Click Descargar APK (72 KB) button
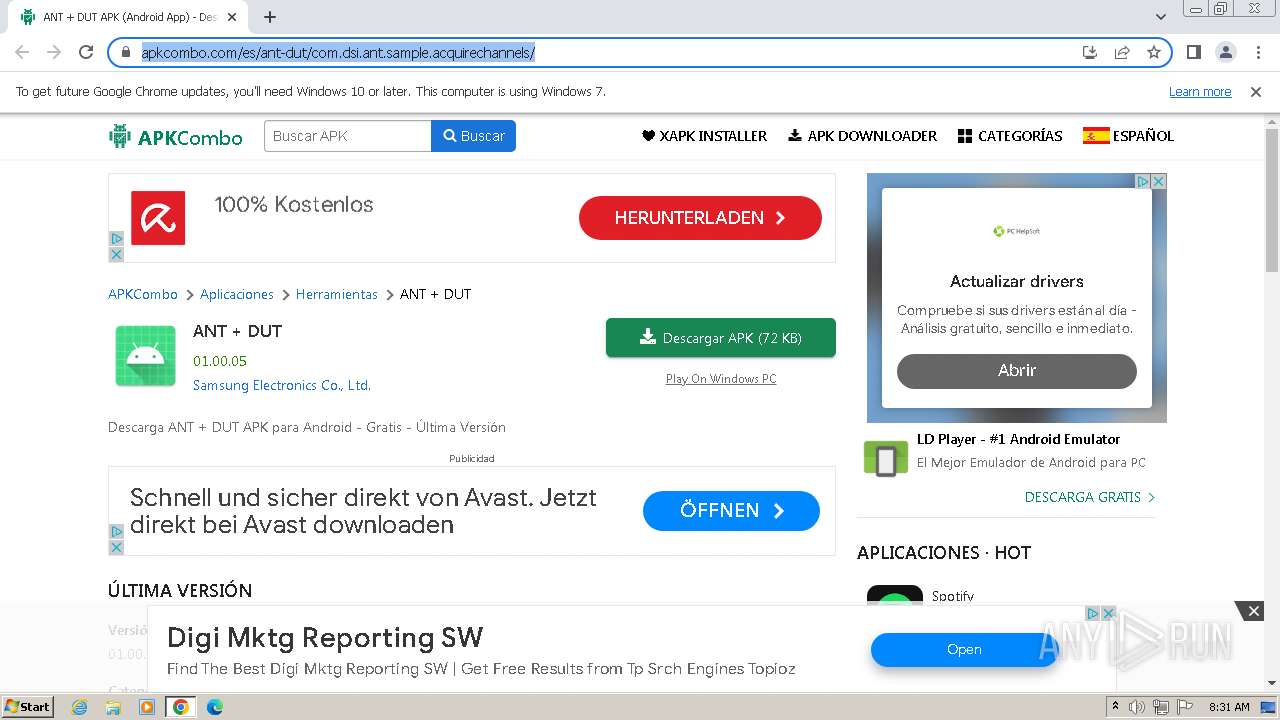This screenshot has width=1280, height=720. tap(721, 338)
